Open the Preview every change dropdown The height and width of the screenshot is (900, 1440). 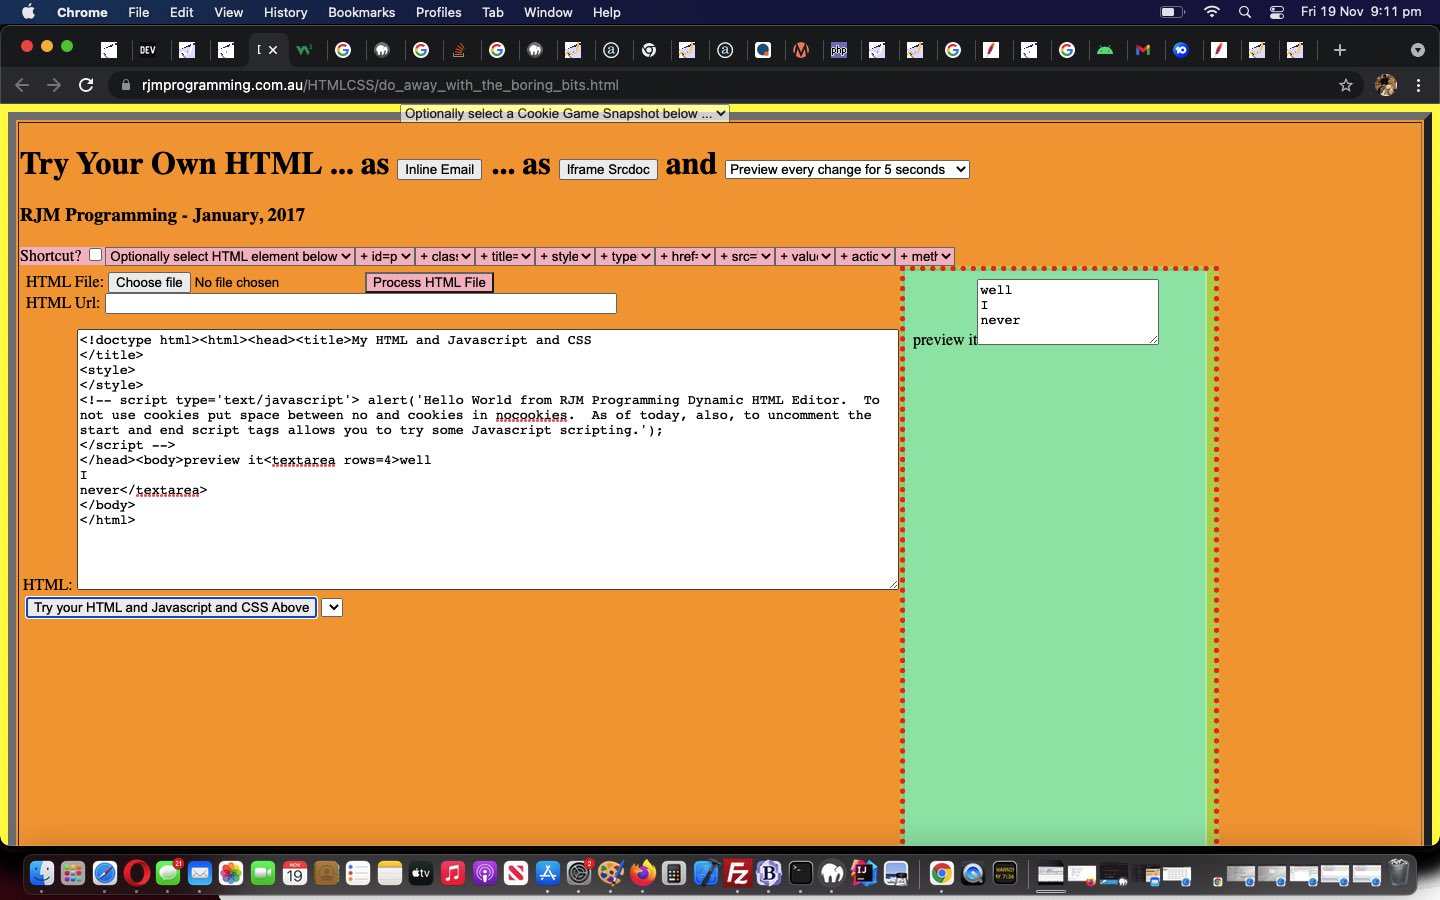847,170
